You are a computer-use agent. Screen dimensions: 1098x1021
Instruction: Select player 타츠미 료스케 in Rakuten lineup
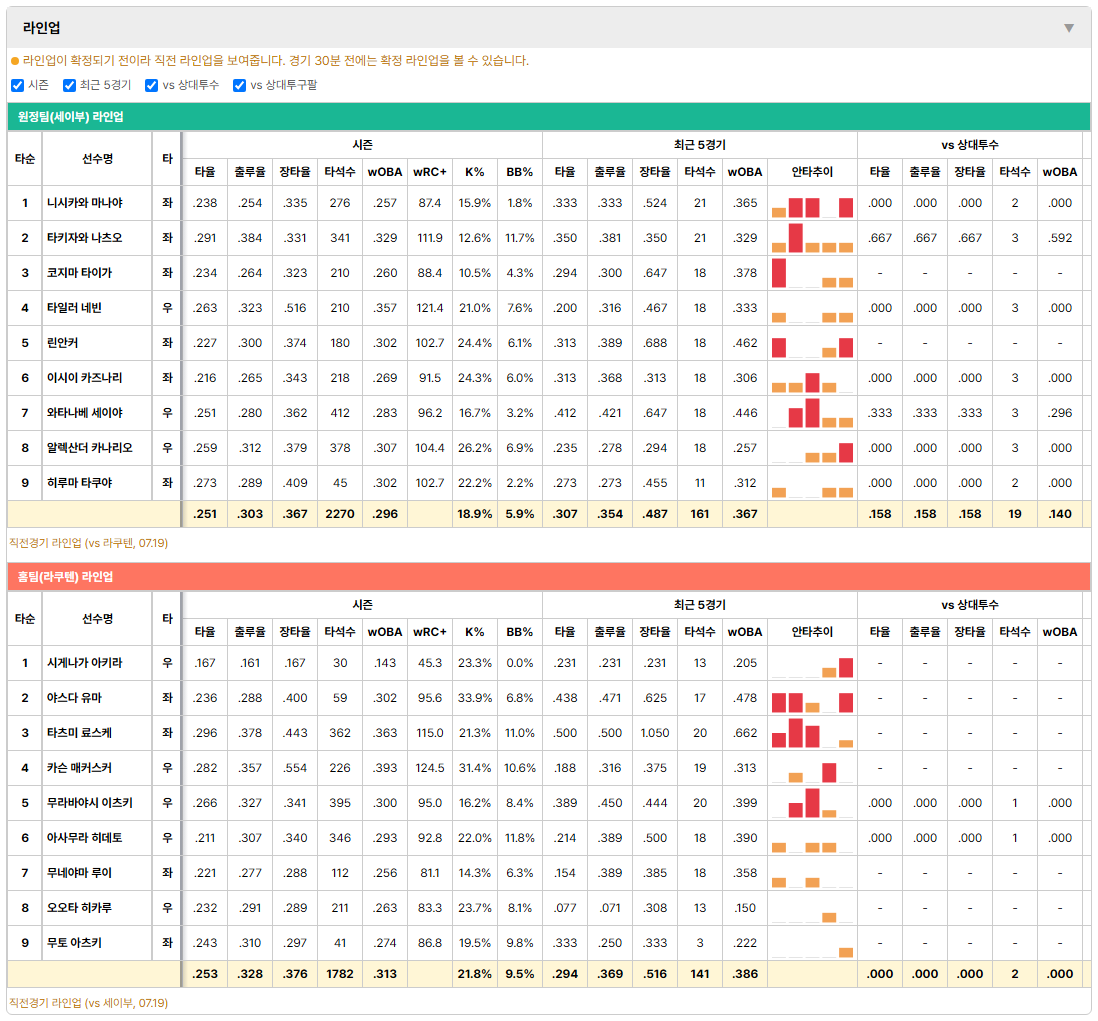pos(79,733)
